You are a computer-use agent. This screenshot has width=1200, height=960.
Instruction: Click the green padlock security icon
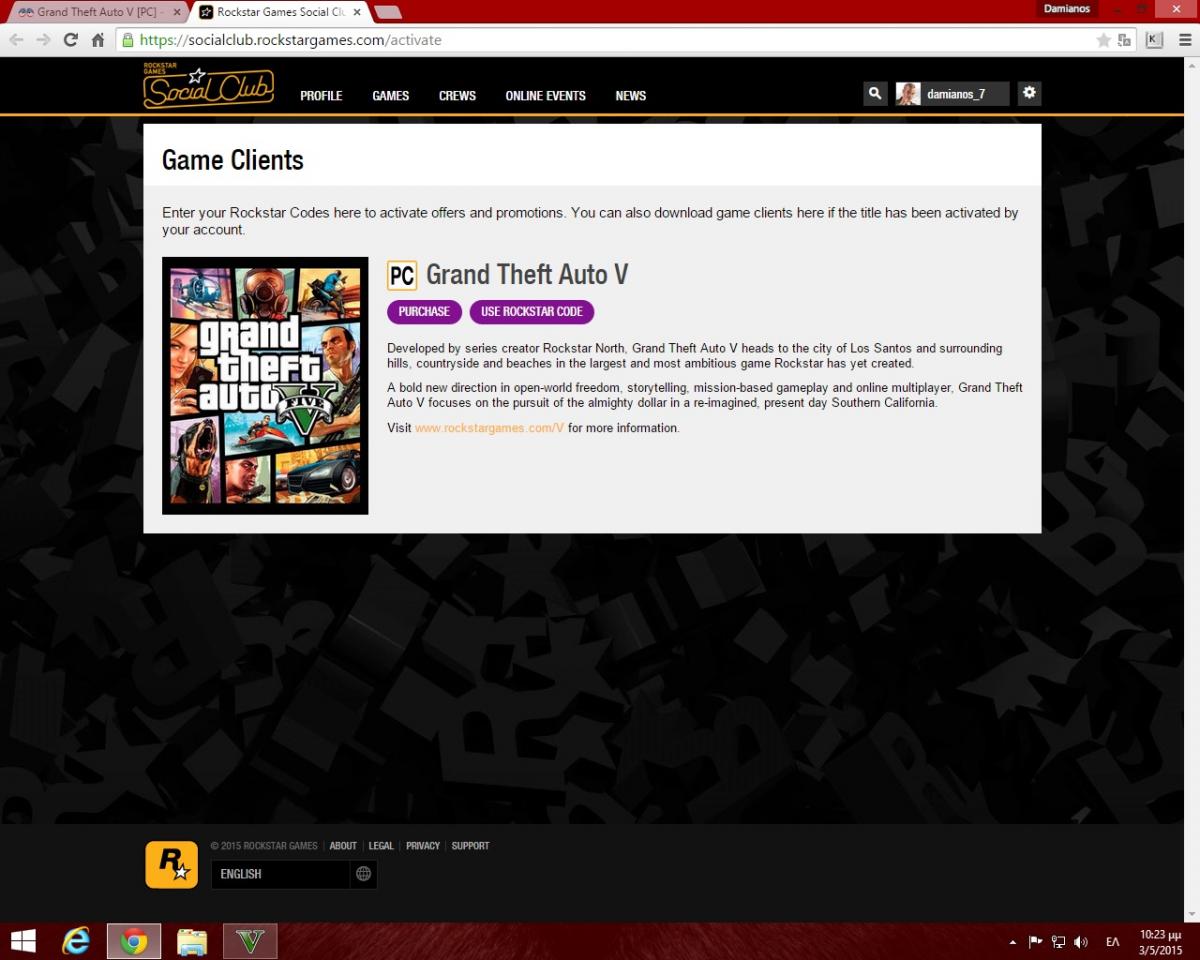pos(127,40)
